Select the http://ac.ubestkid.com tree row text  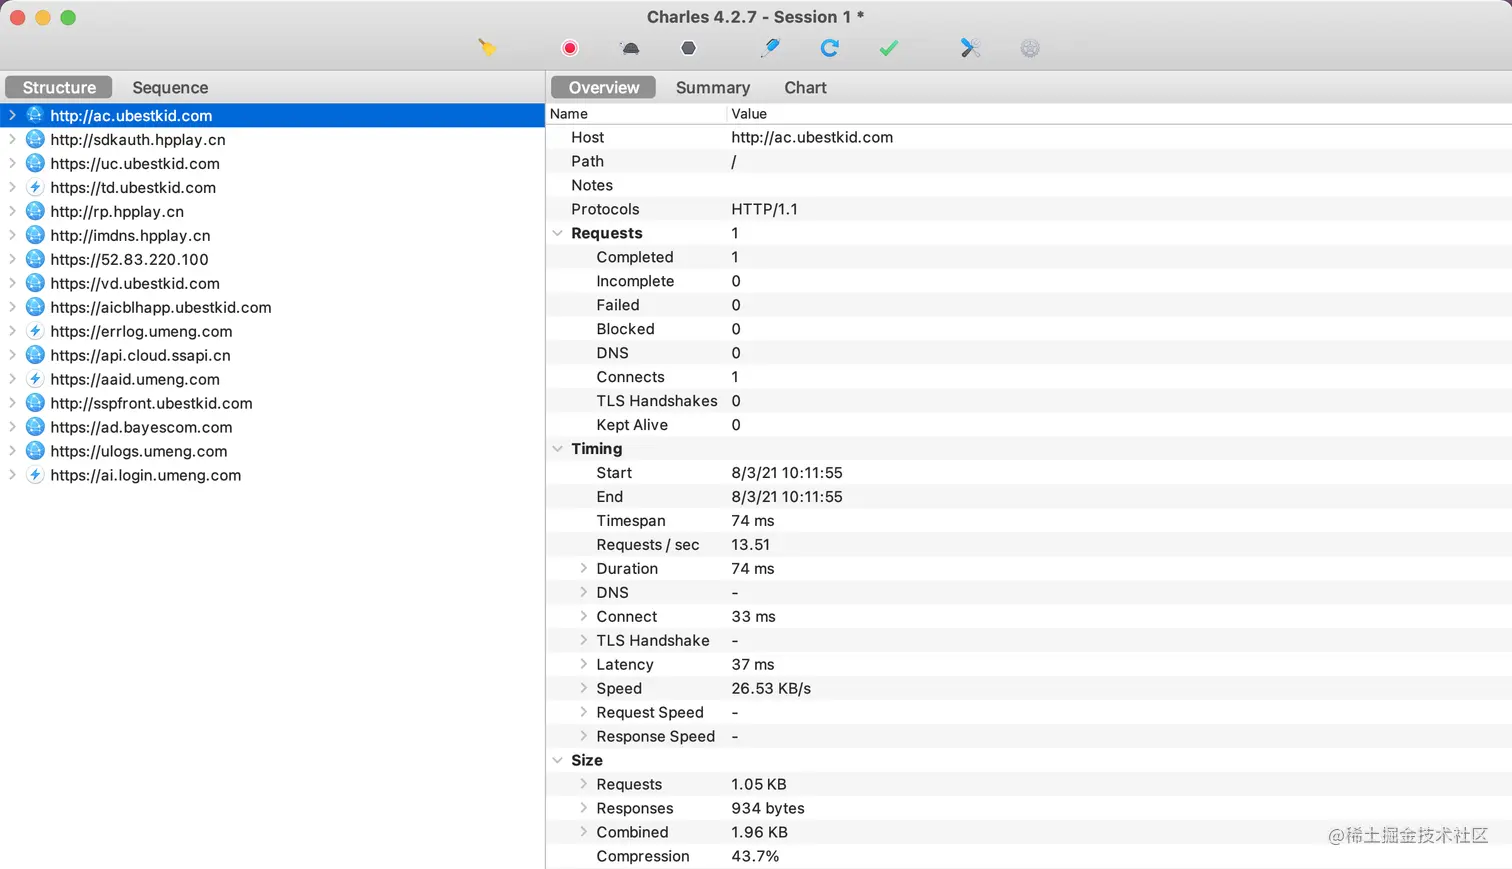(131, 115)
